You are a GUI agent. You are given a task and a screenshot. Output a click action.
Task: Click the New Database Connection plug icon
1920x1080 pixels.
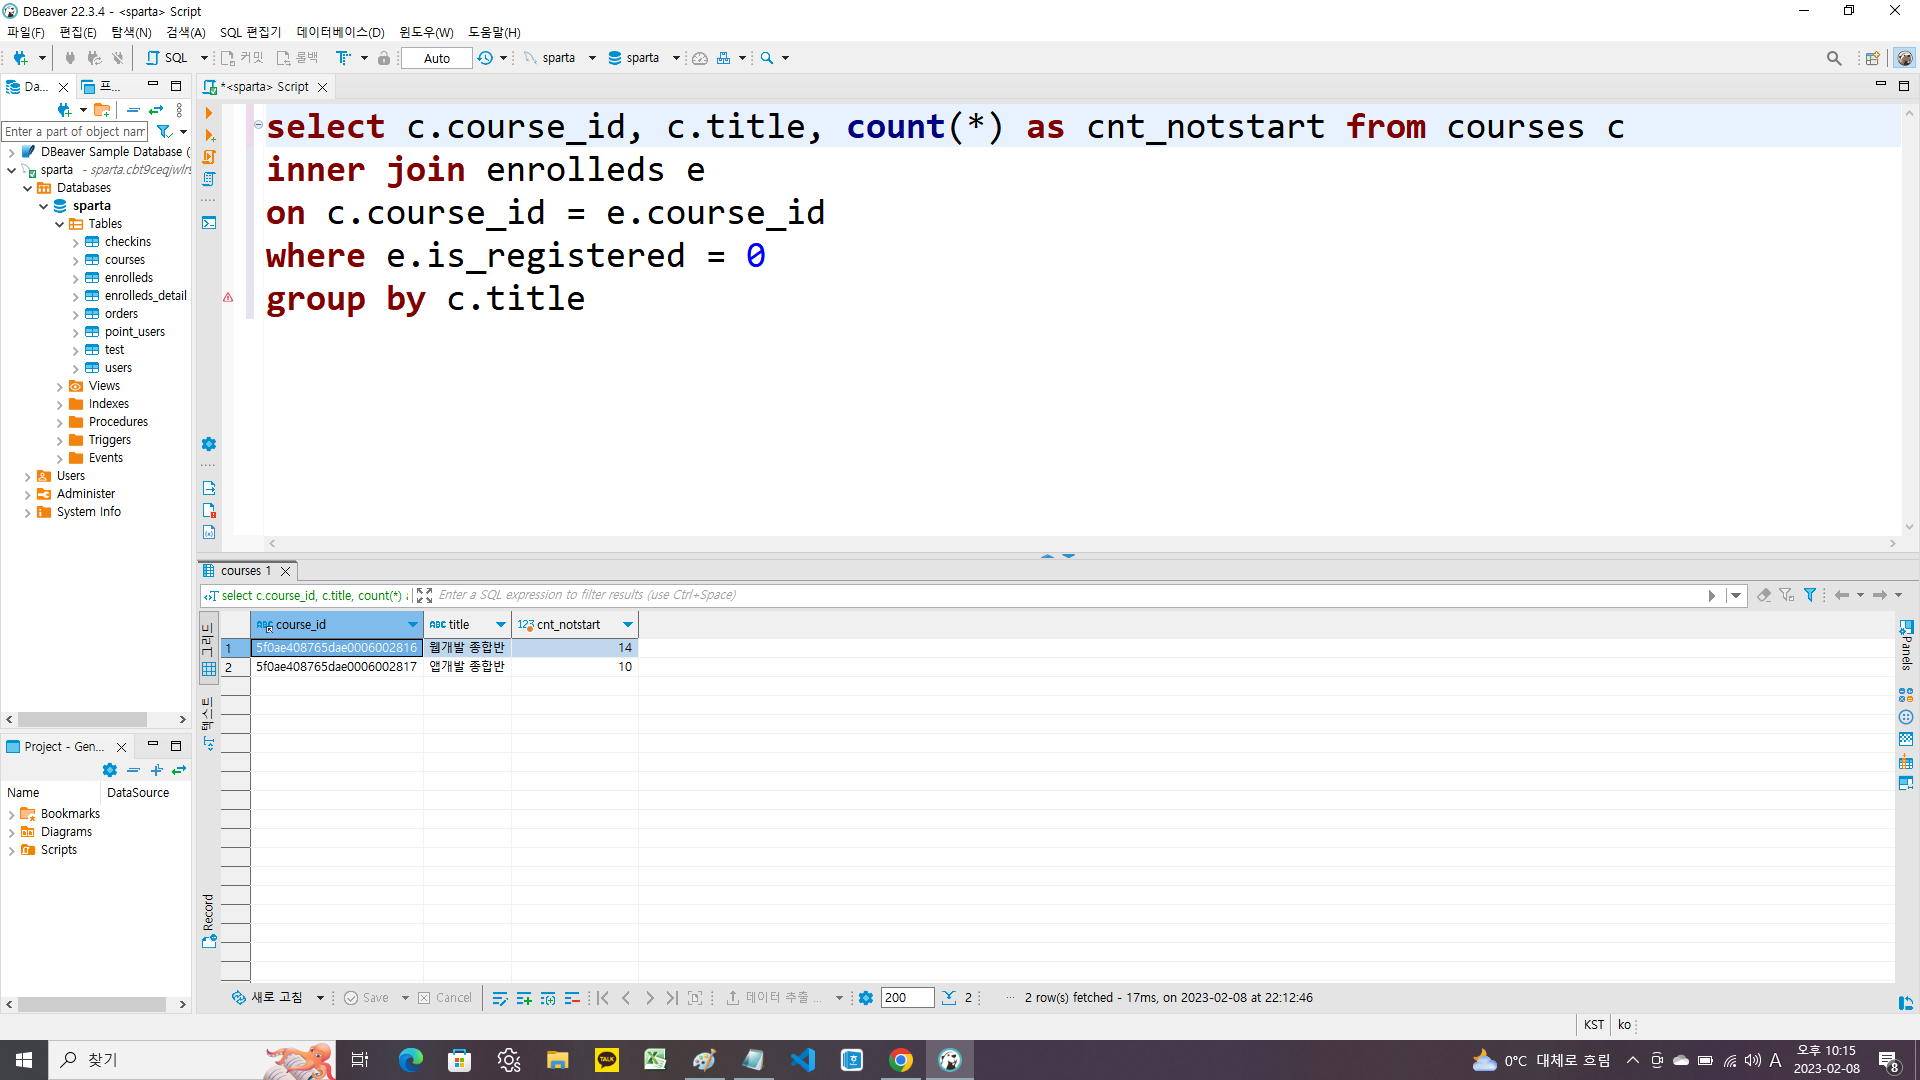pyautogui.click(x=20, y=58)
